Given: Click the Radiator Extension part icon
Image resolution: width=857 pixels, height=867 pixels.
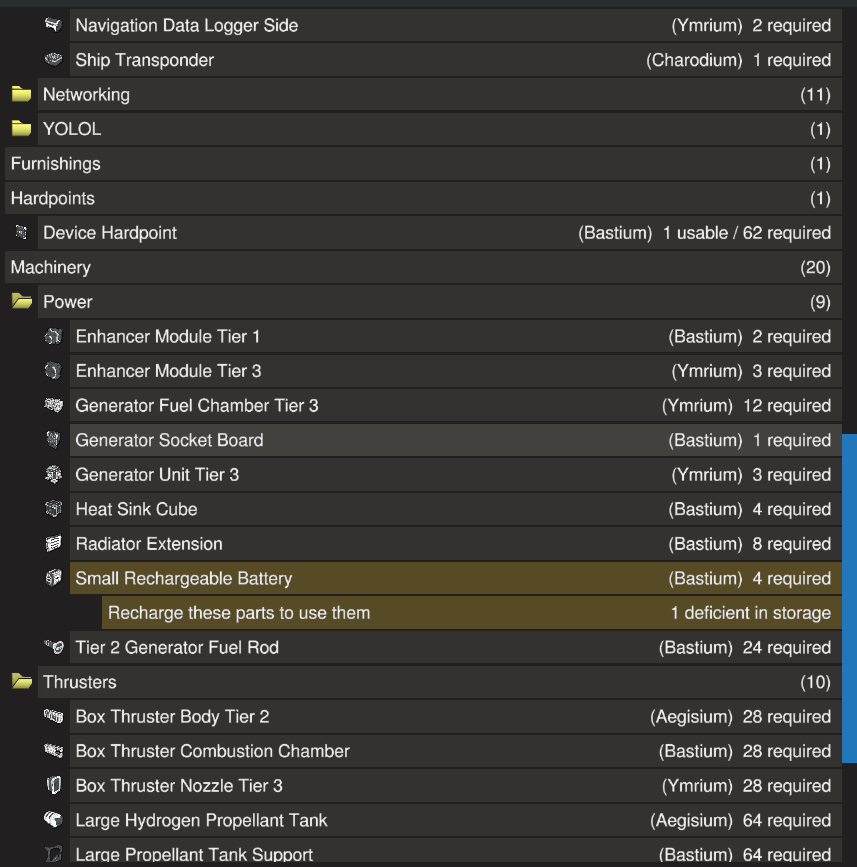Looking at the screenshot, I should pos(54,544).
